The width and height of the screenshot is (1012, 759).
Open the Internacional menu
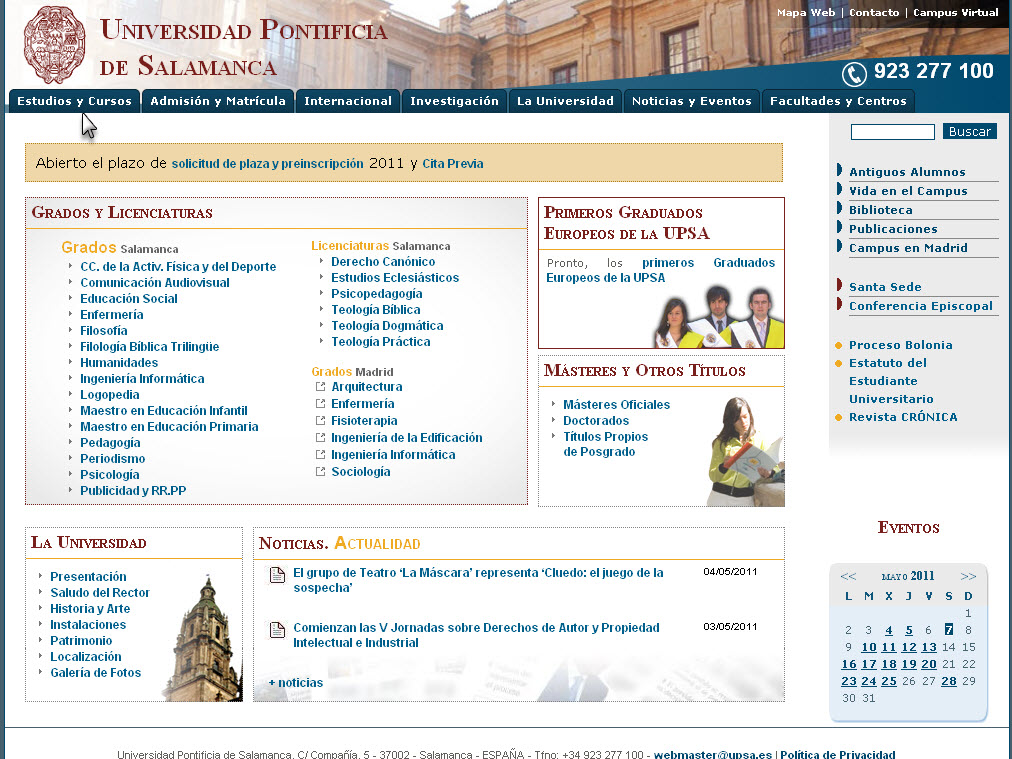348,101
